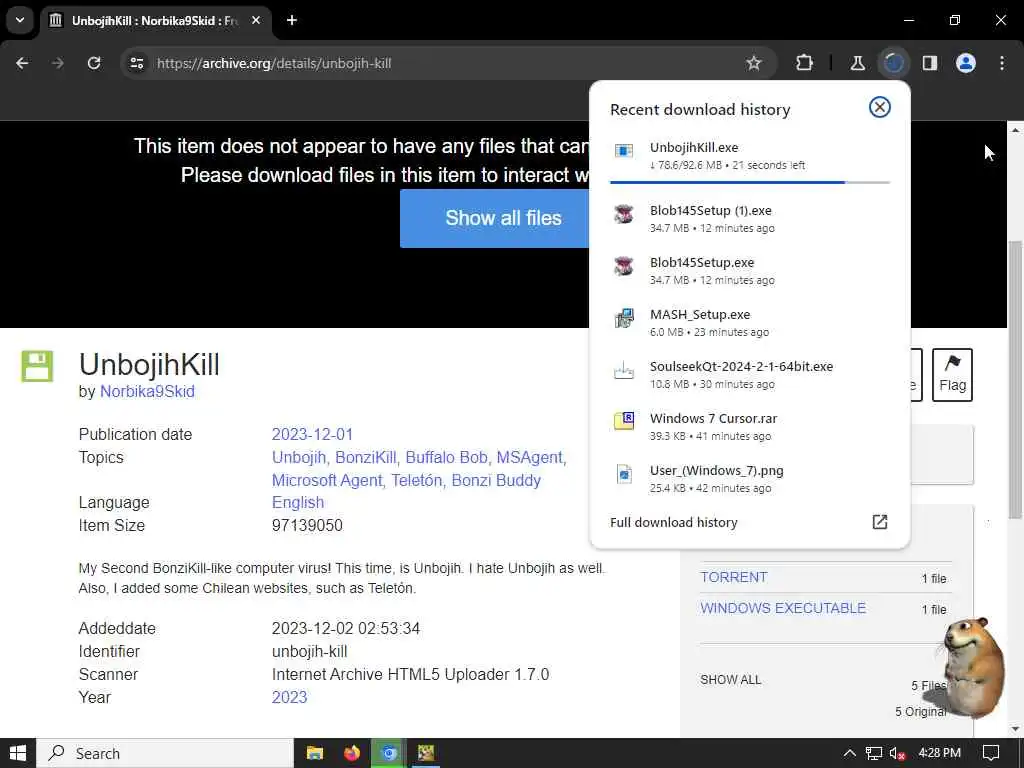This screenshot has width=1024, height=768.
Task: Open the Microsoft Agent topic link
Action: coord(327,480)
